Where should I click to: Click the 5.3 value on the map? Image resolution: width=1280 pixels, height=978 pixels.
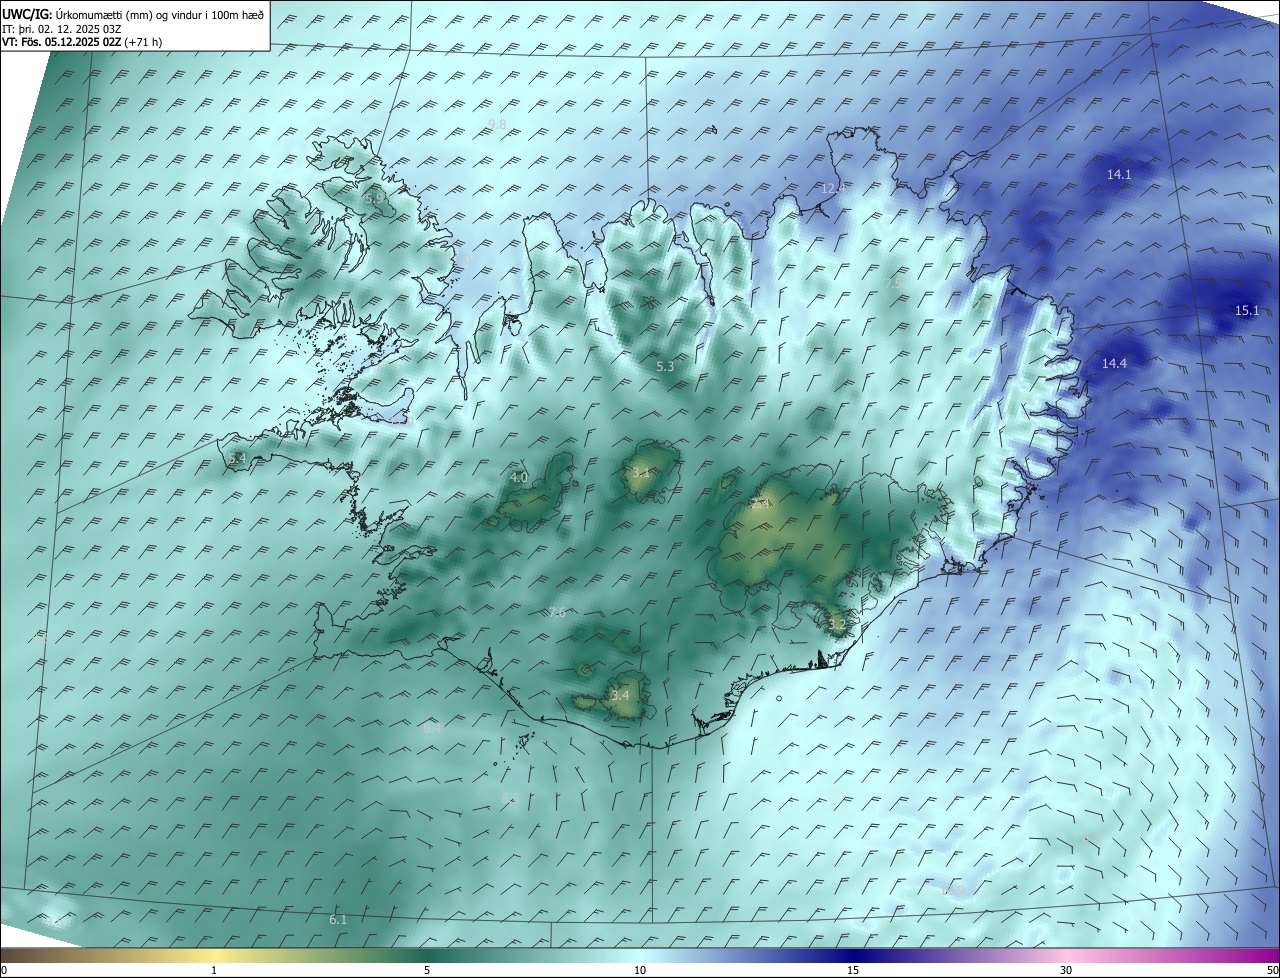click(665, 367)
